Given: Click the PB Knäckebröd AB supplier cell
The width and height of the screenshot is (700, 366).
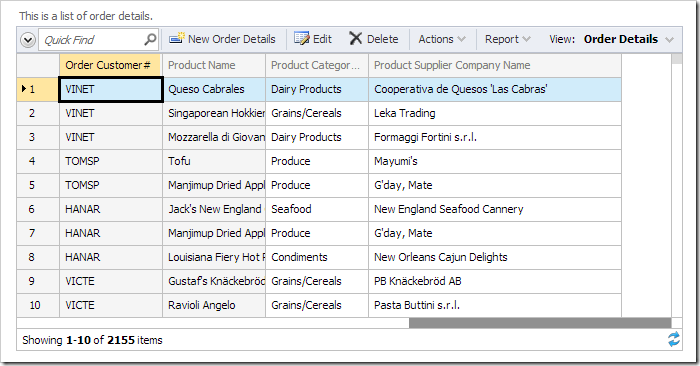Looking at the screenshot, I should 495,281.
